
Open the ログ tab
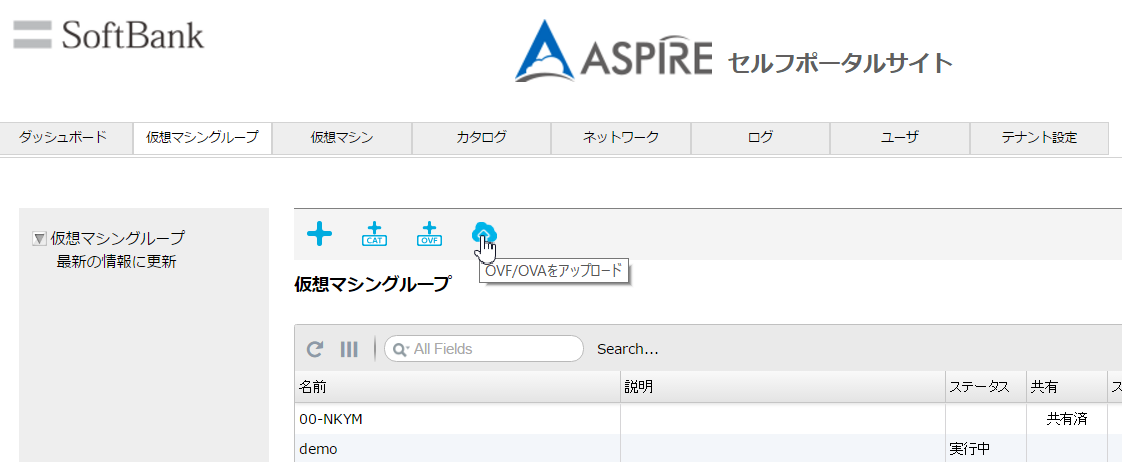tap(760, 137)
